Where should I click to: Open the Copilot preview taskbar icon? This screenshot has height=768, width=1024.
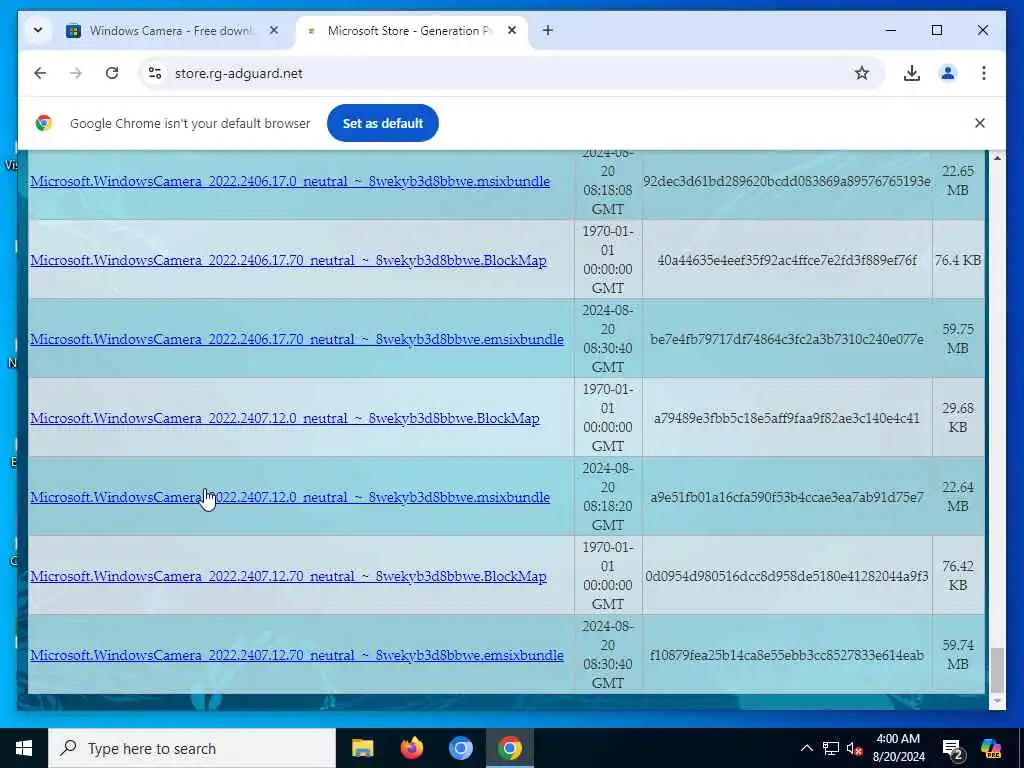991,748
